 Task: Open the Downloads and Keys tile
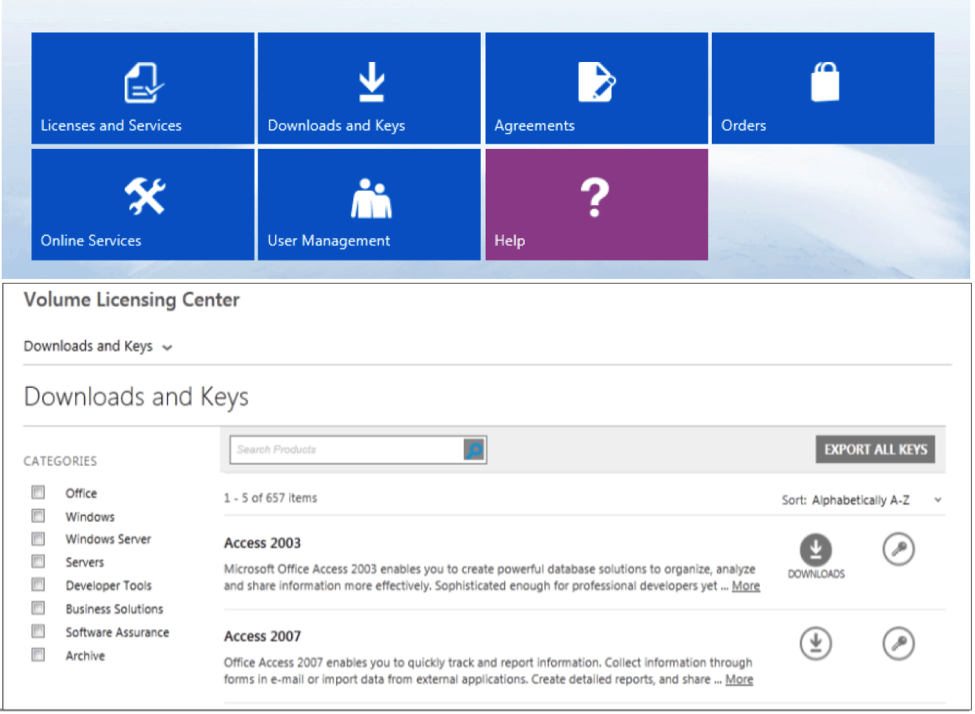369,88
